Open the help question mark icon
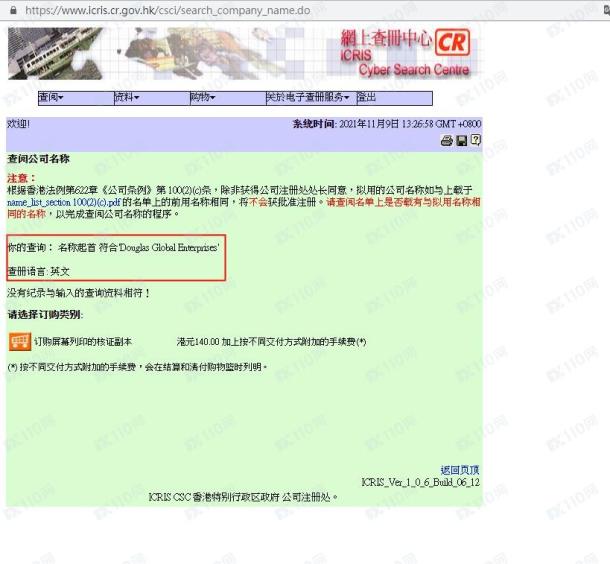This screenshot has width=610, height=564. tap(475, 140)
